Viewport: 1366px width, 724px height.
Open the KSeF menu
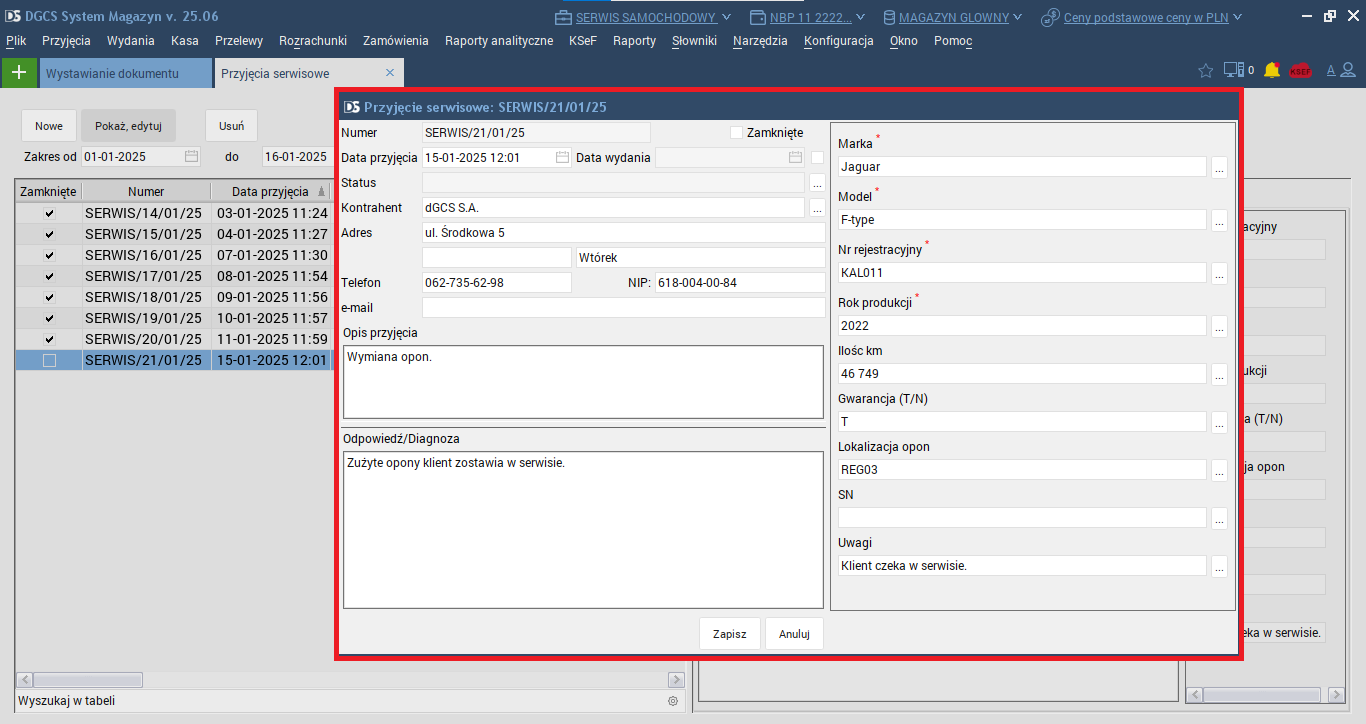coord(583,41)
